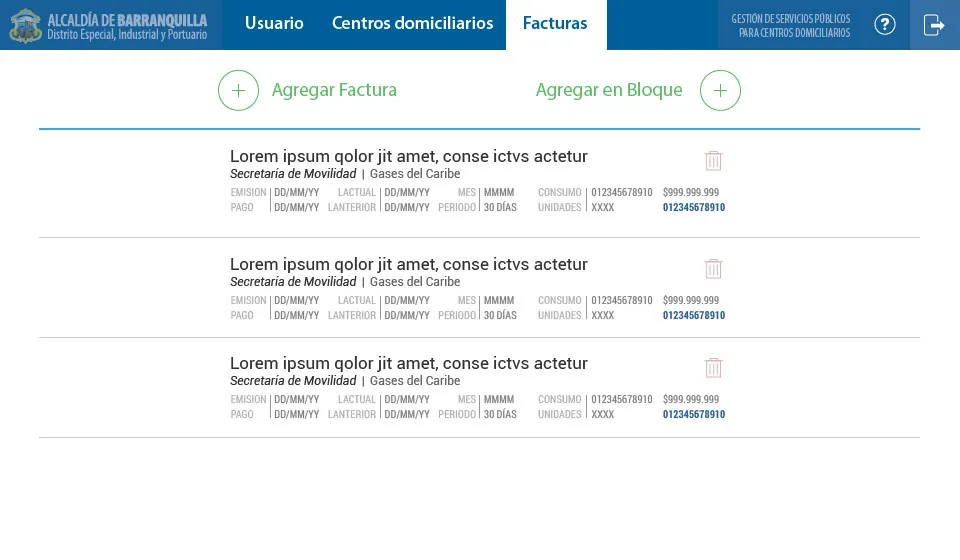960x560 pixels.
Task: Click $999.999.999 amount in second invoice
Action: (x=691, y=301)
